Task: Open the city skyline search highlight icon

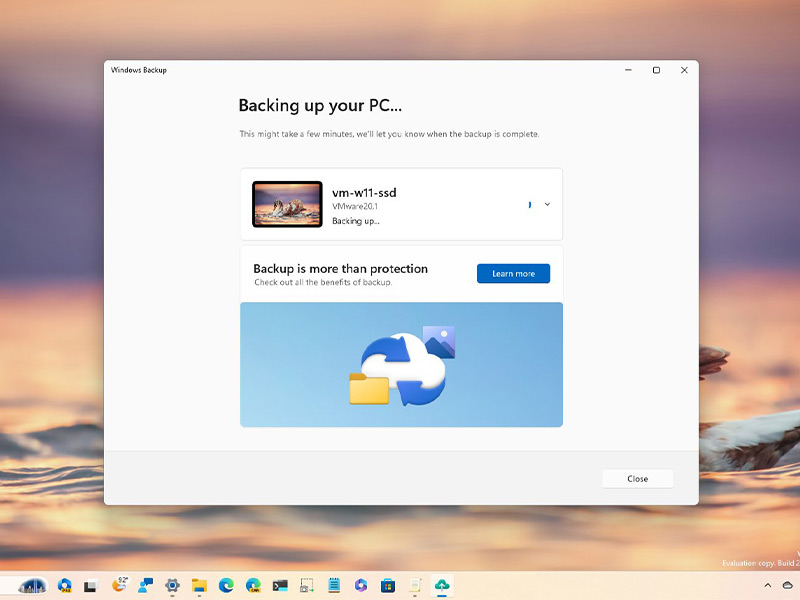Action: click(33, 586)
